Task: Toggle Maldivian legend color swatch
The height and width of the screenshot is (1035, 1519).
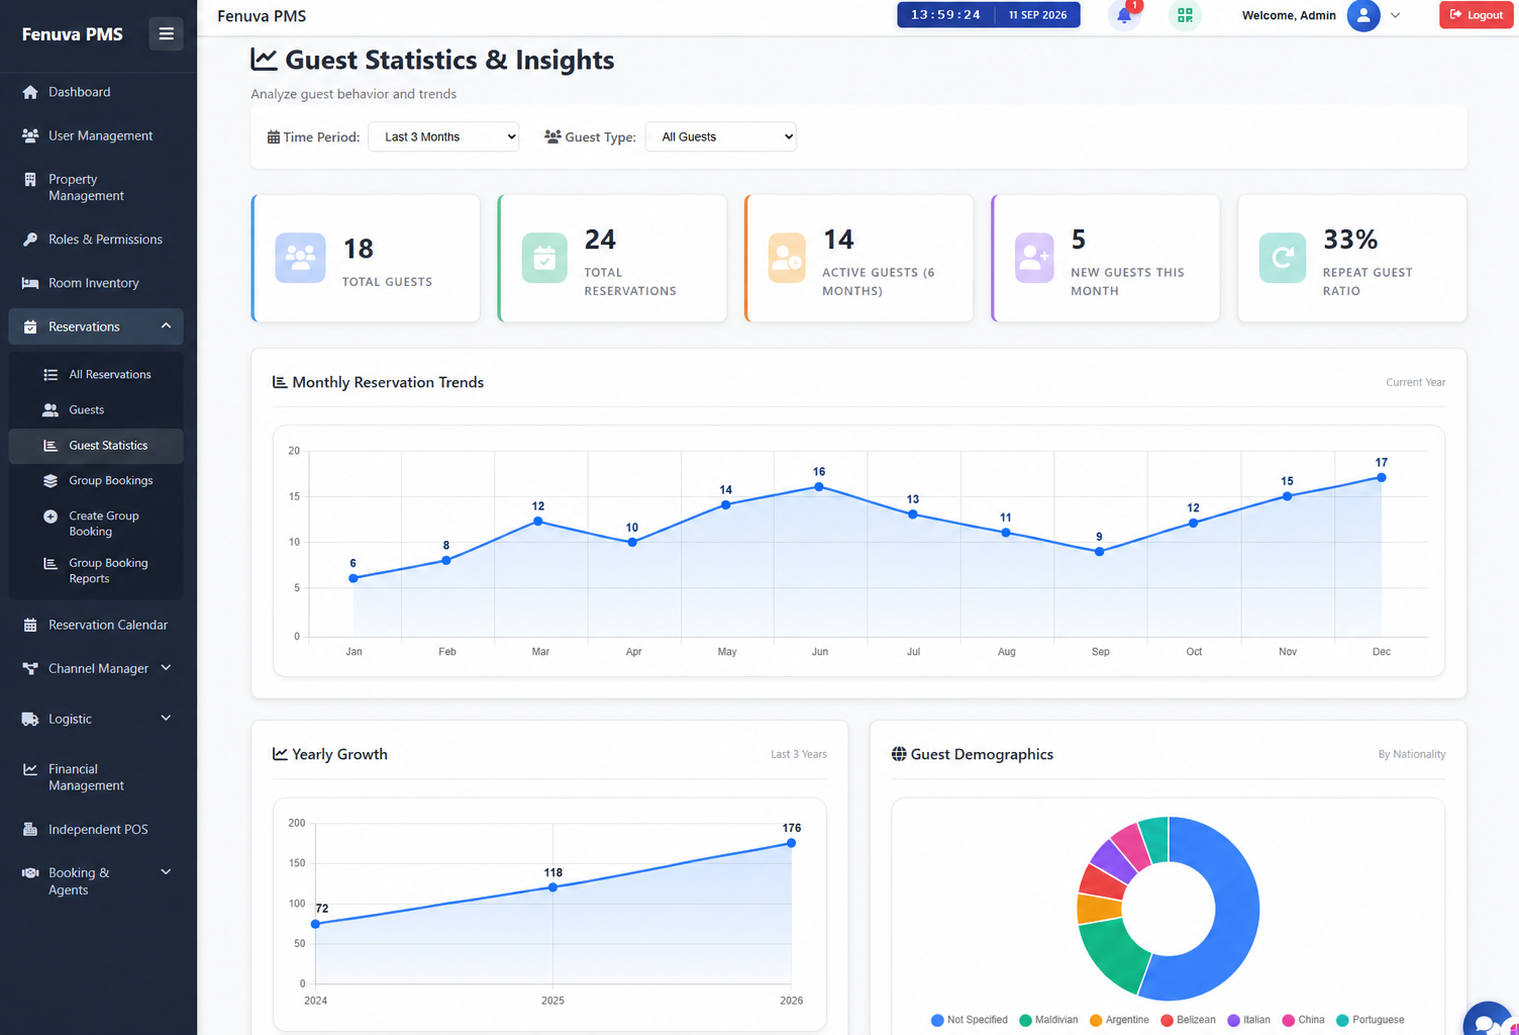Action: point(1025,1020)
